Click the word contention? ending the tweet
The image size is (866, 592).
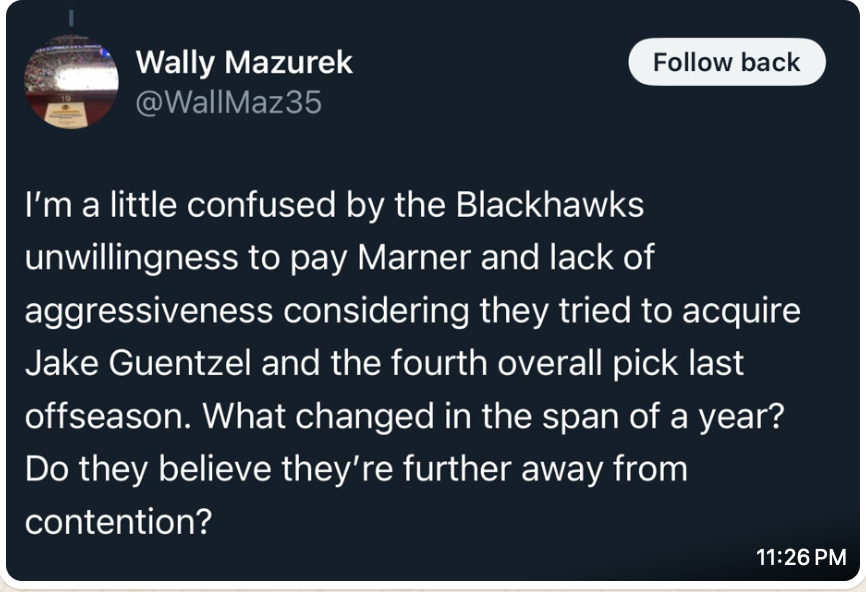coord(119,521)
